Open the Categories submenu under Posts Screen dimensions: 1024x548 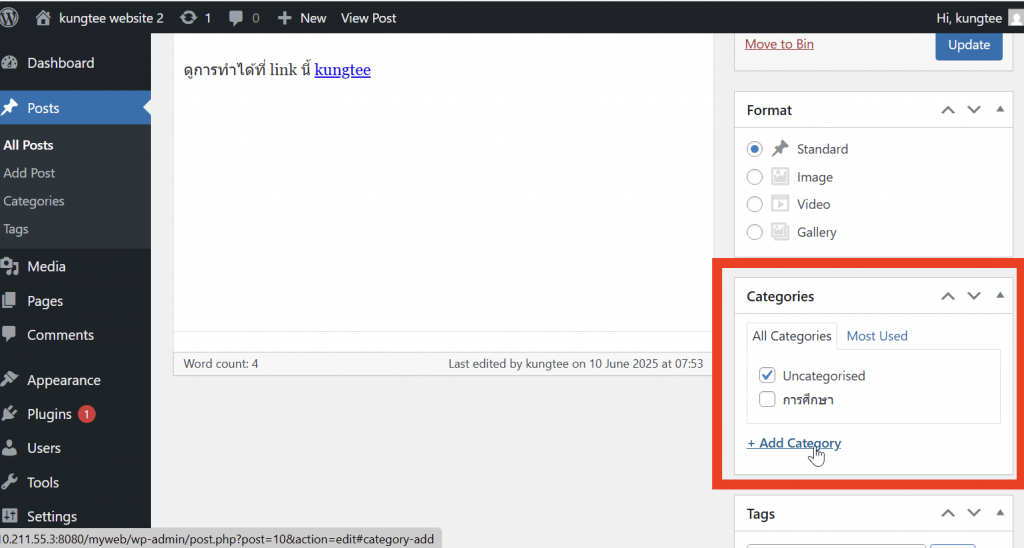point(34,201)
